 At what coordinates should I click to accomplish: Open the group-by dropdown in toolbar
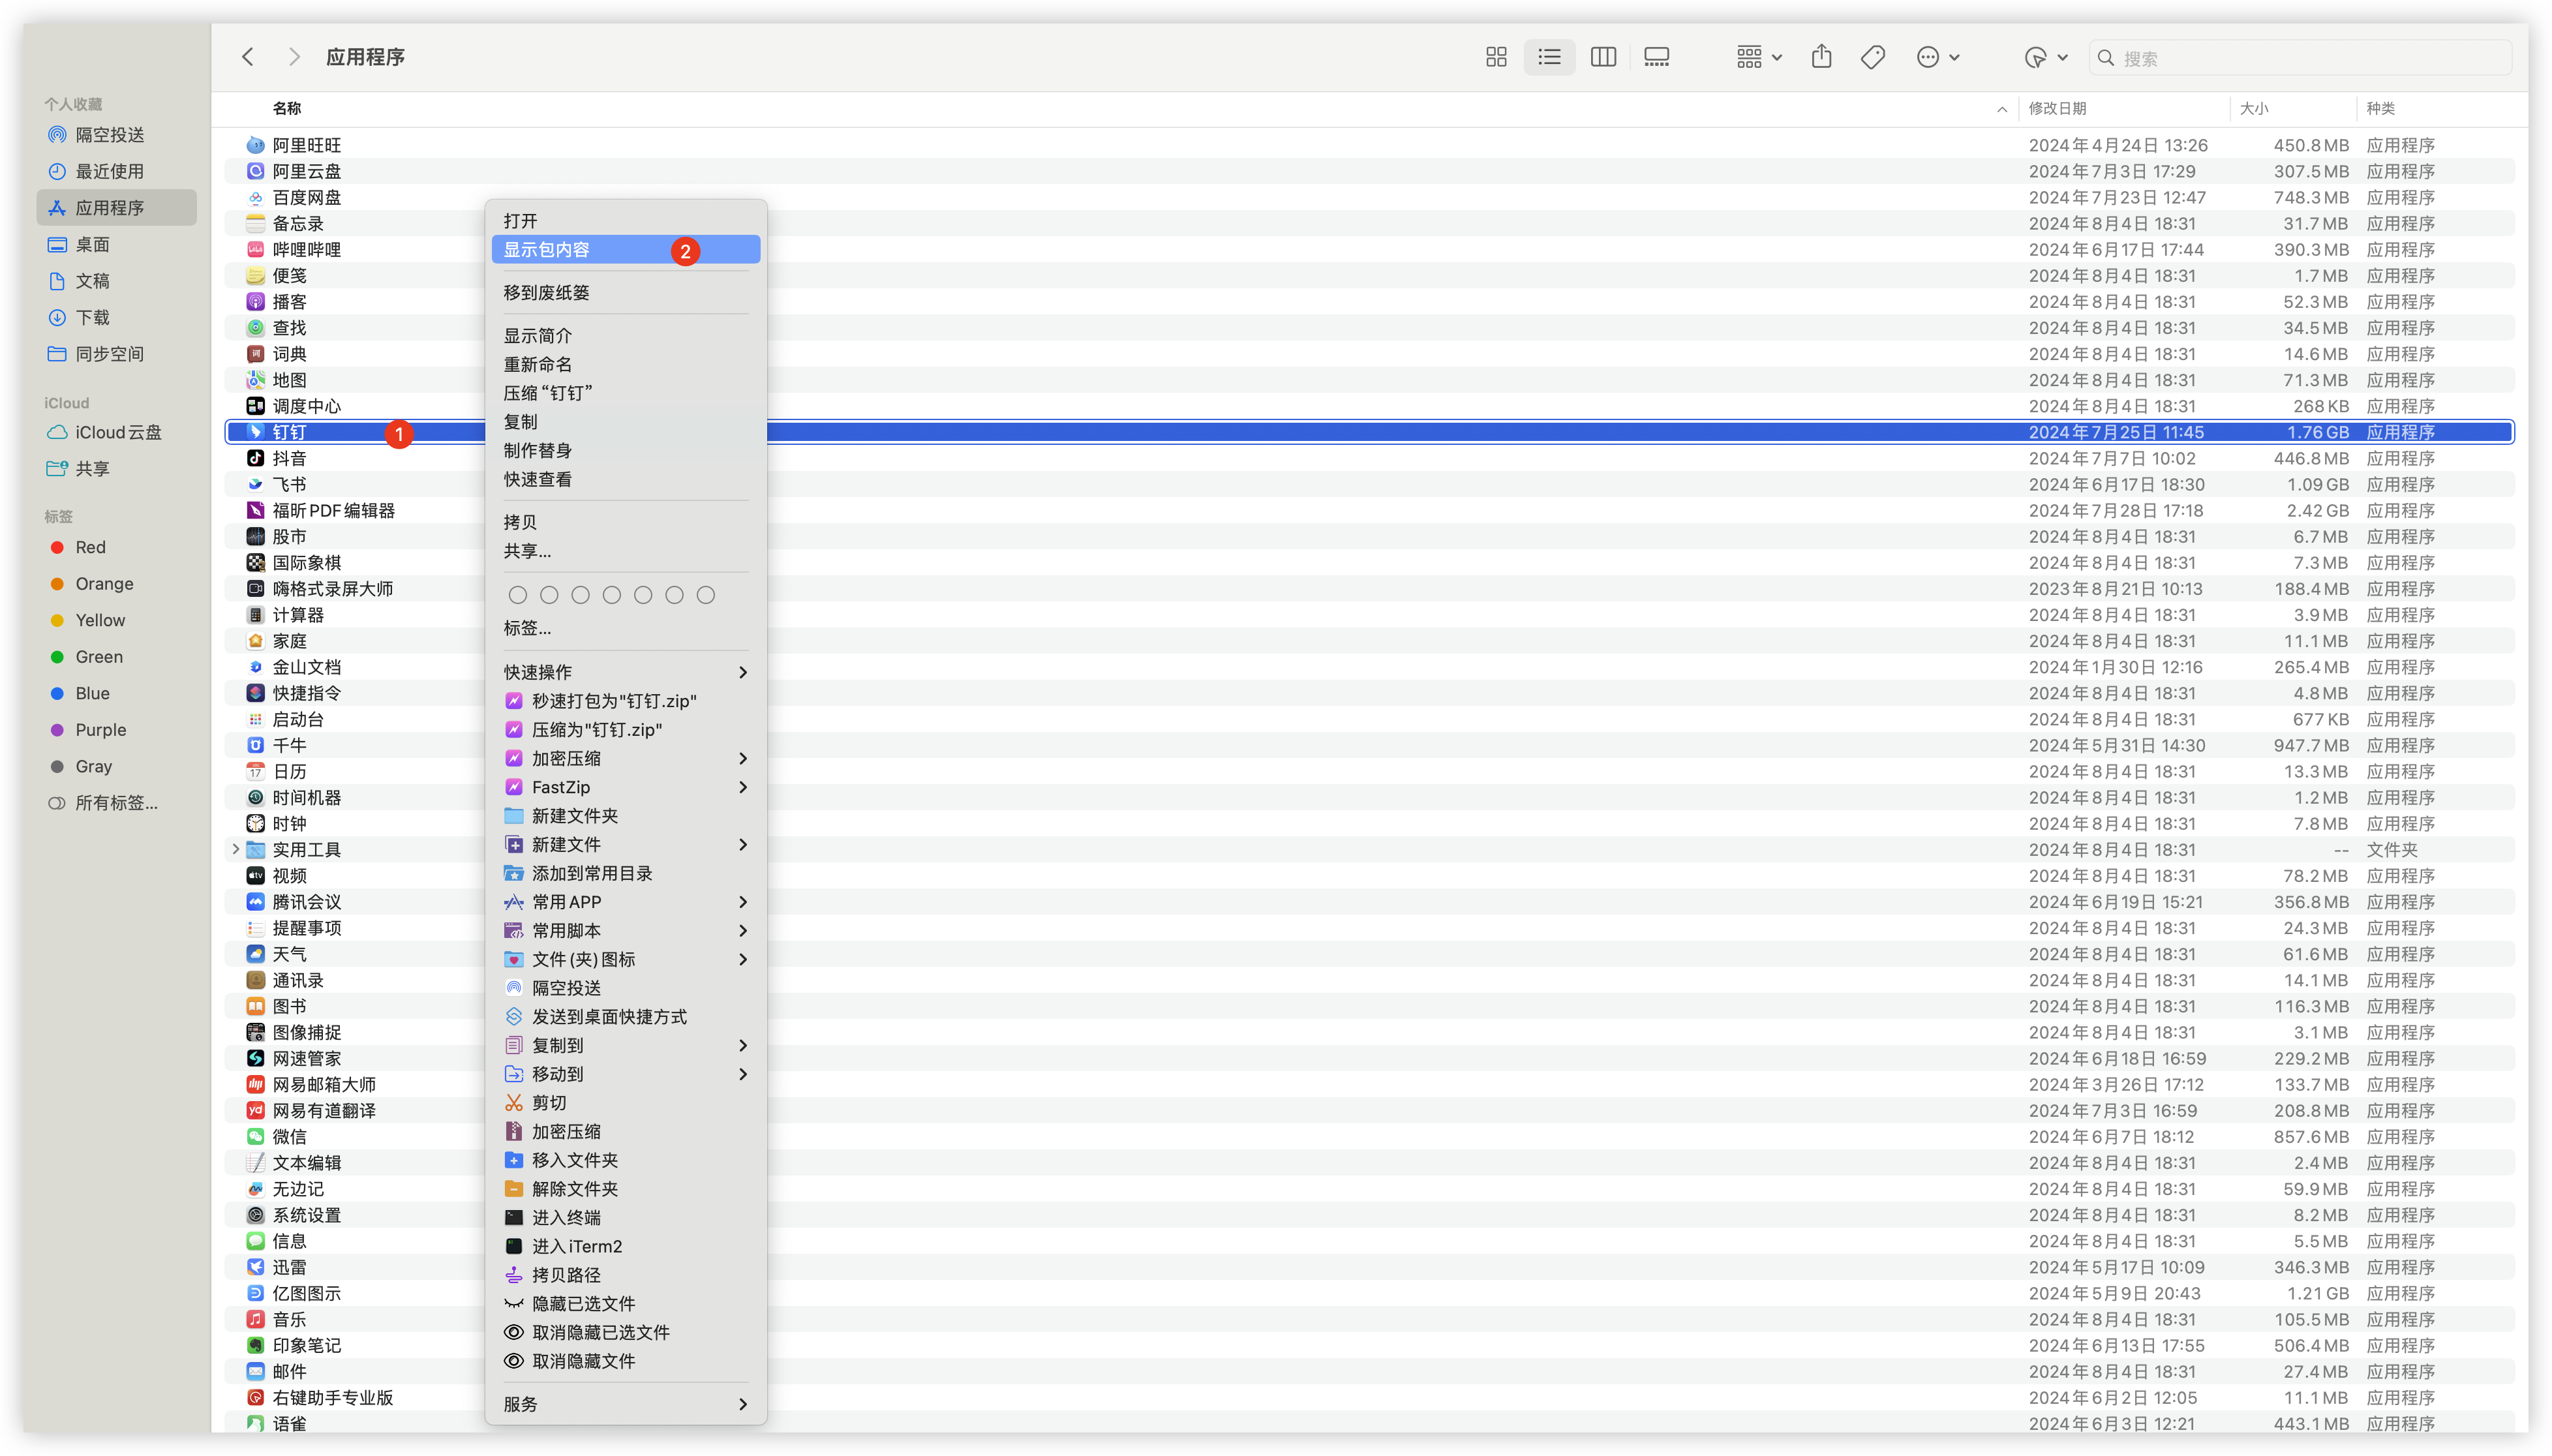1758,57
